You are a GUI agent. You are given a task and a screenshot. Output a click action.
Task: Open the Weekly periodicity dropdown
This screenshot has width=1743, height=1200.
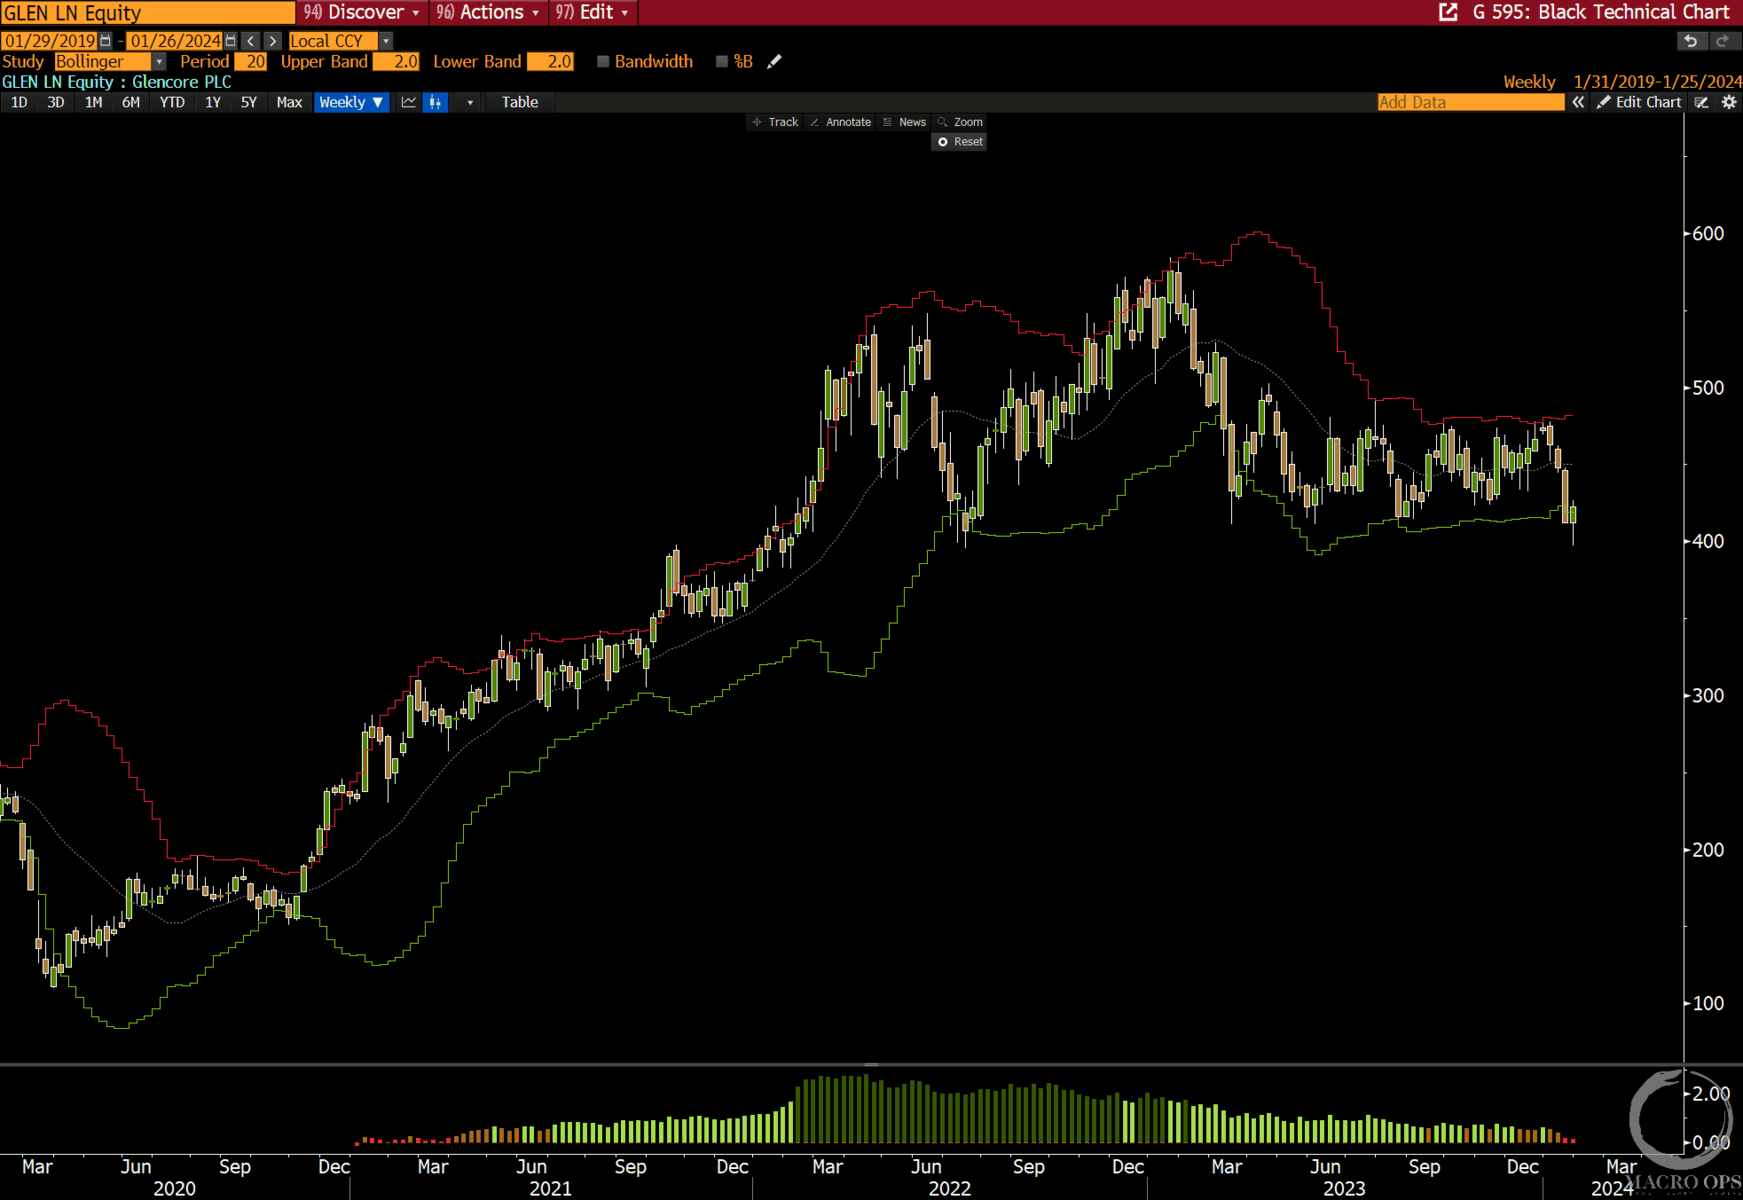click(351, 102)
